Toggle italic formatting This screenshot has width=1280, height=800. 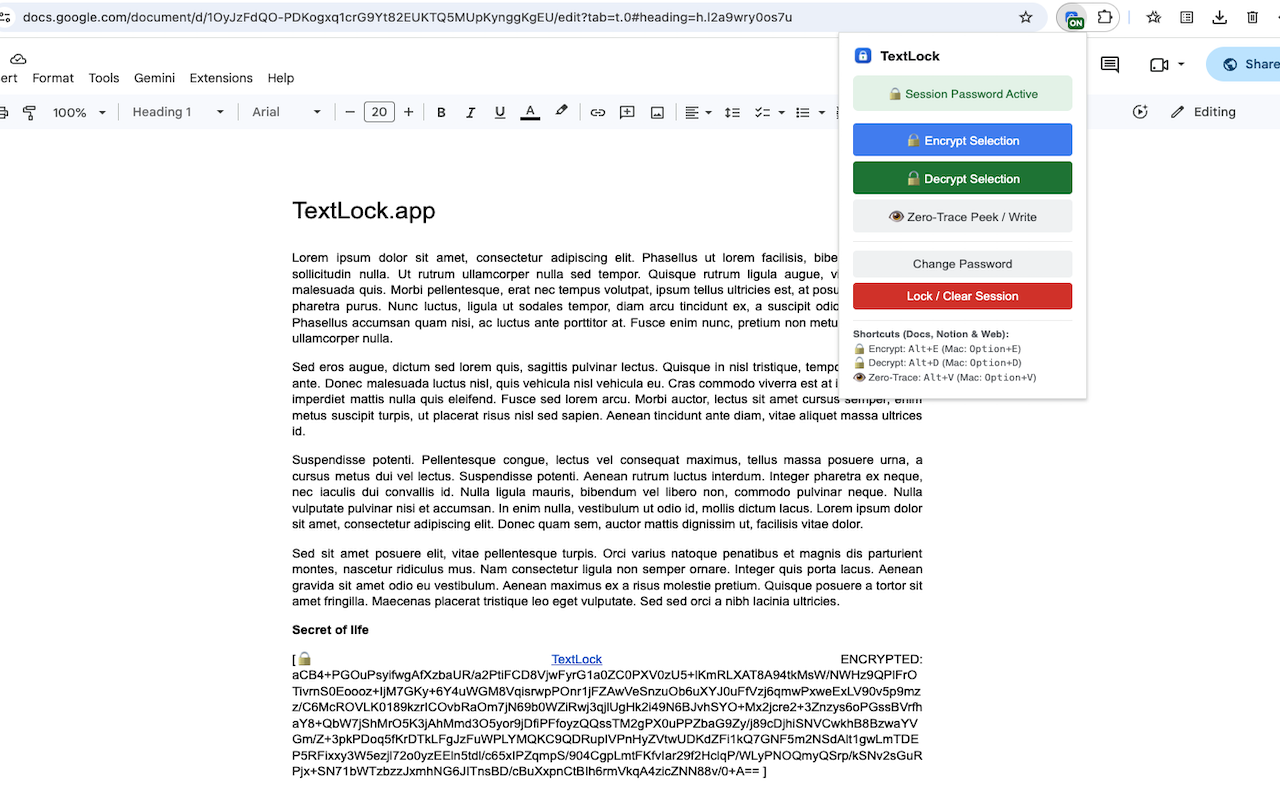point(470,112)
